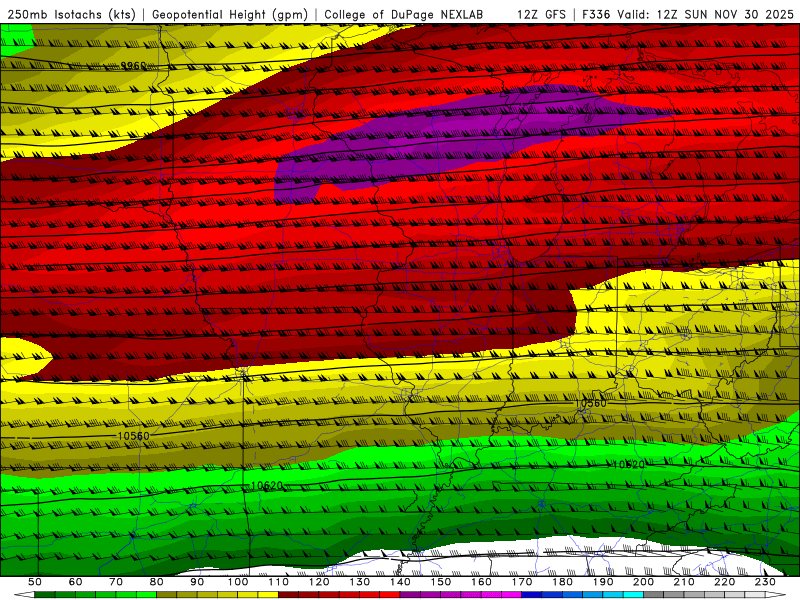Click the 200 value on the color scale
This screenshot has width=800, height=600.
[643, 582]
